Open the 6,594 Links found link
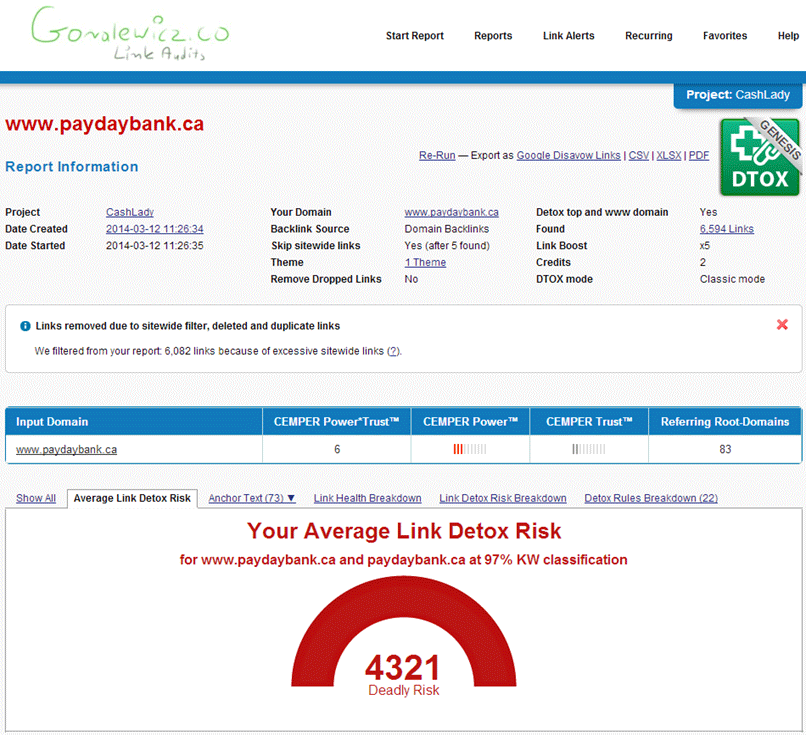The image size is (806, 735). point(726,229)
